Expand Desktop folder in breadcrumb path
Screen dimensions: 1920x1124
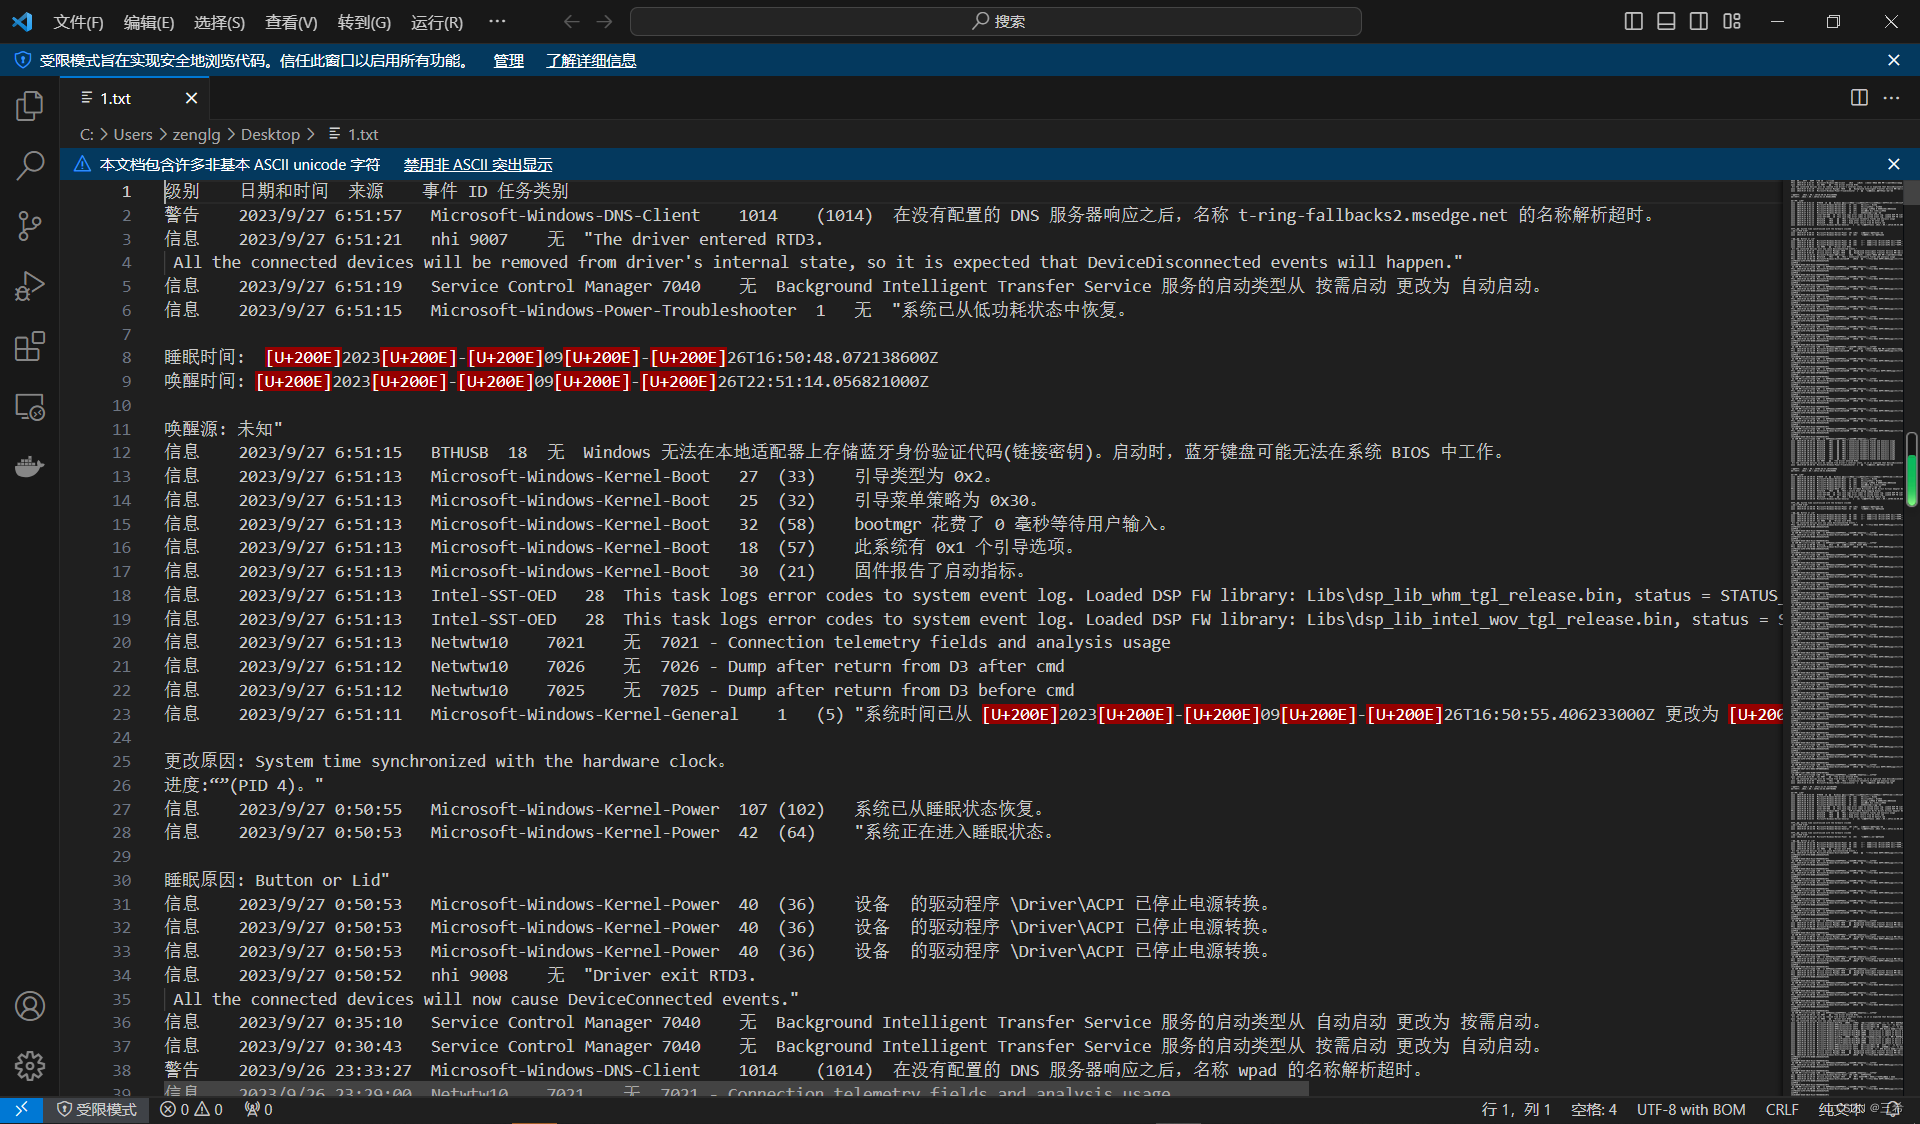270,134
